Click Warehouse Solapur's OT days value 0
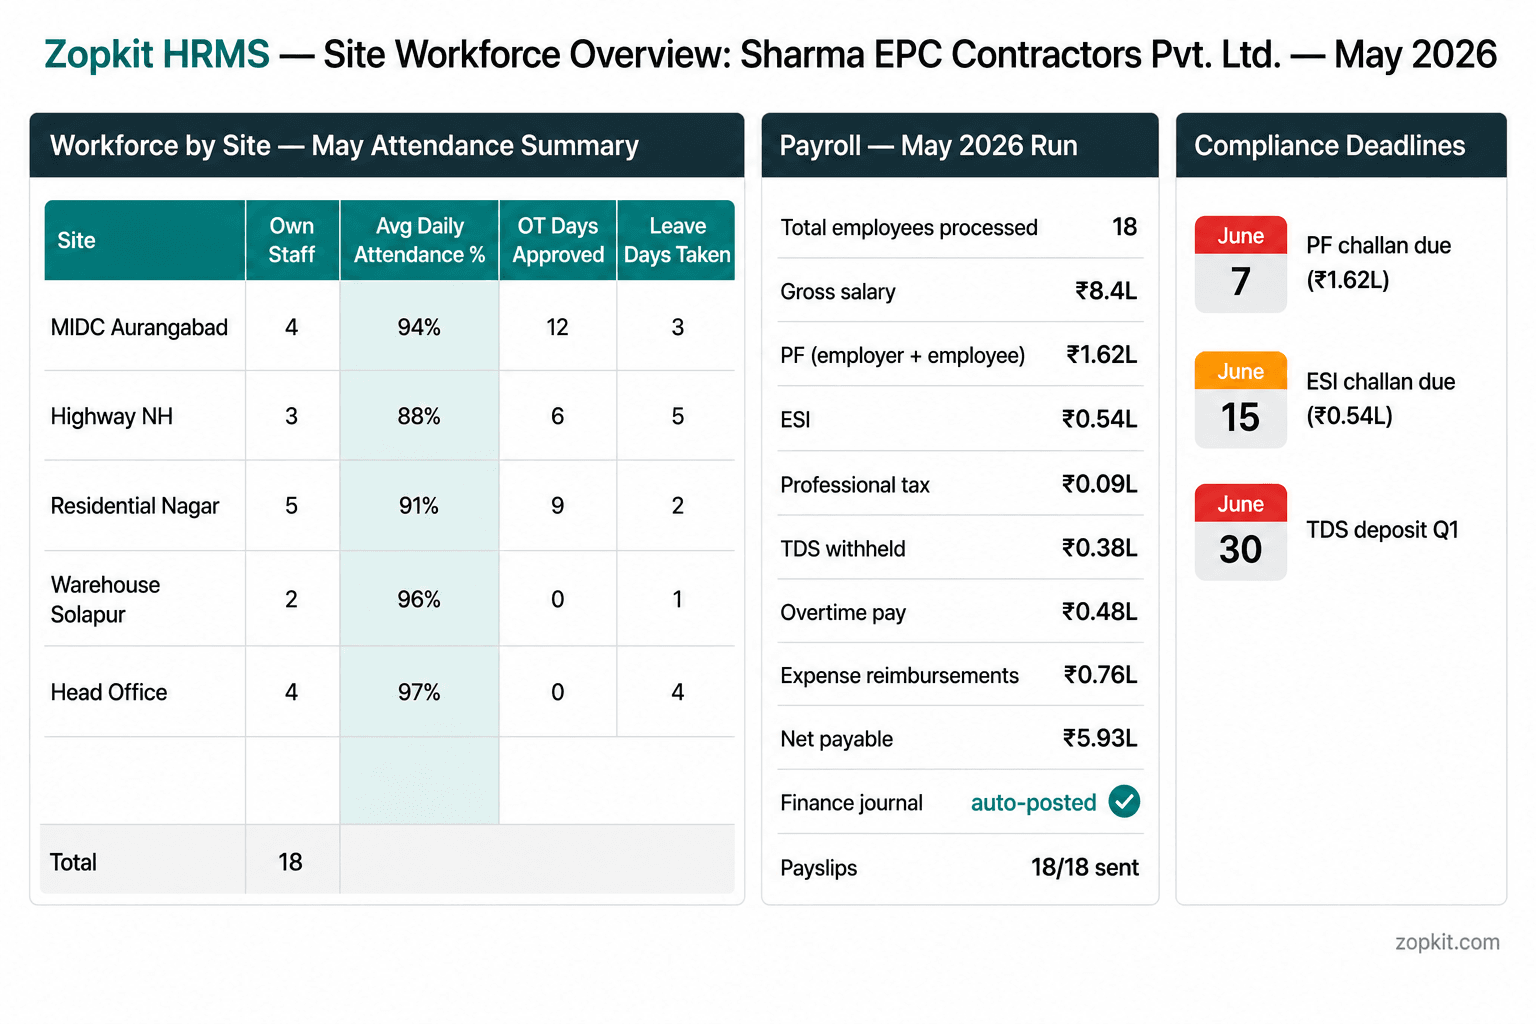 click(x=558, y=599)
